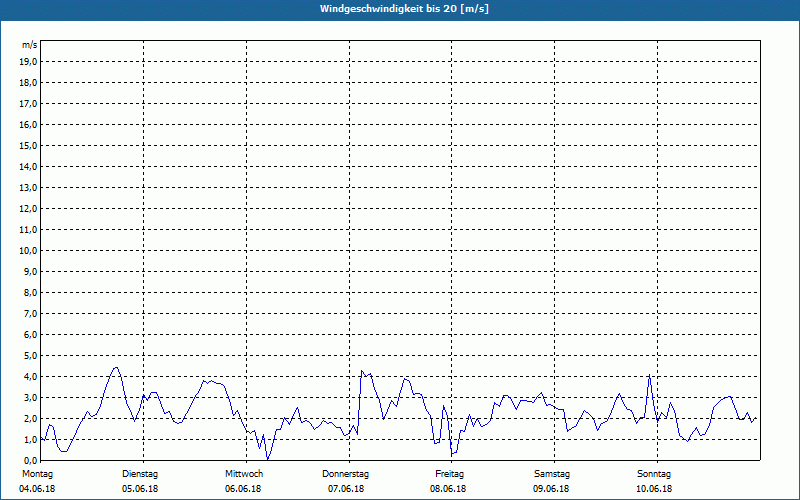Select the '12,0' y-axis value

pyautogui.click(x=29, y=209)
